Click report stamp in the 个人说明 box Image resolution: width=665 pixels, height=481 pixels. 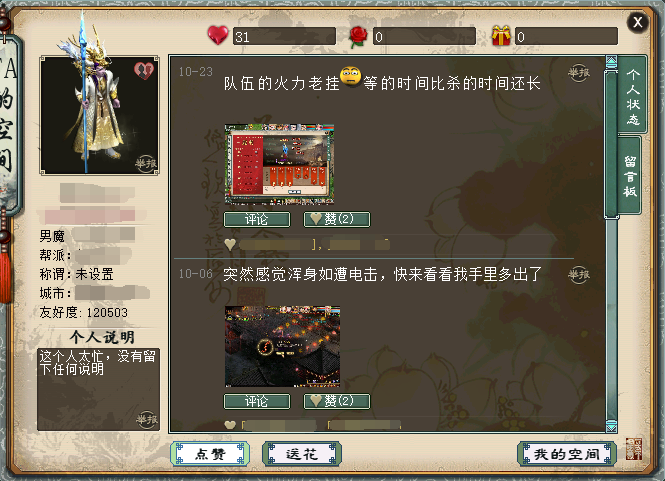(147, 419)
